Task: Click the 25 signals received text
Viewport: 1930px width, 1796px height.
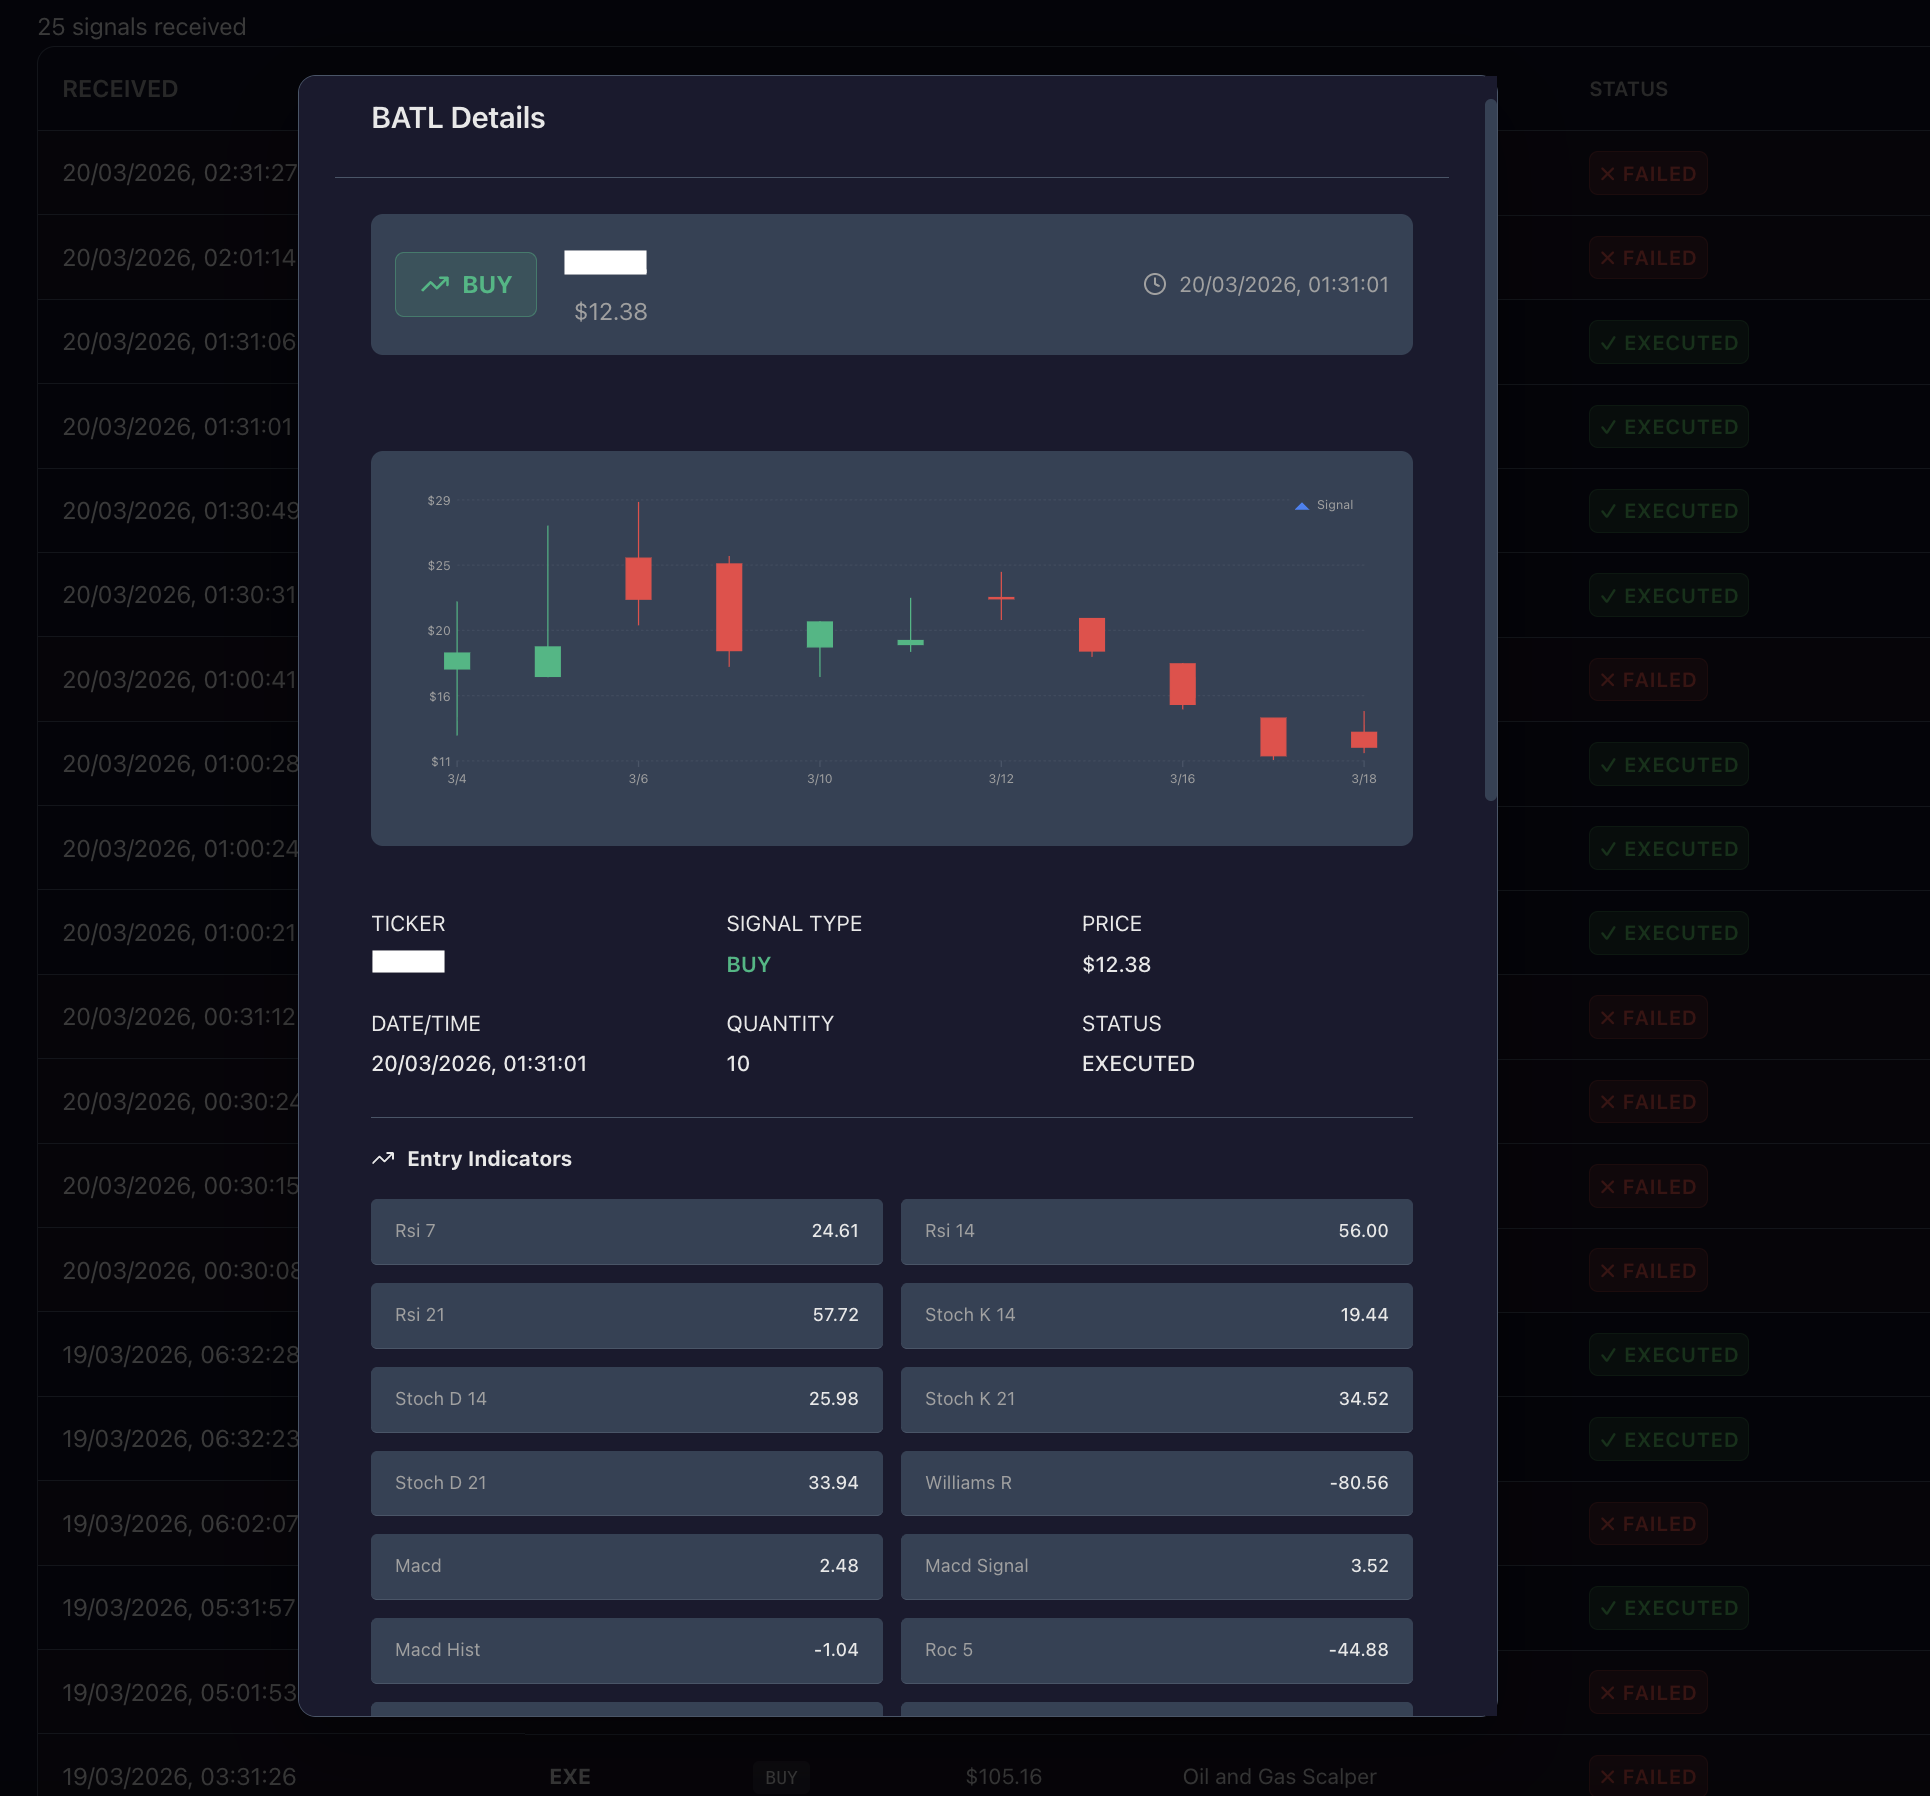Action: click(x=141, y=27)
